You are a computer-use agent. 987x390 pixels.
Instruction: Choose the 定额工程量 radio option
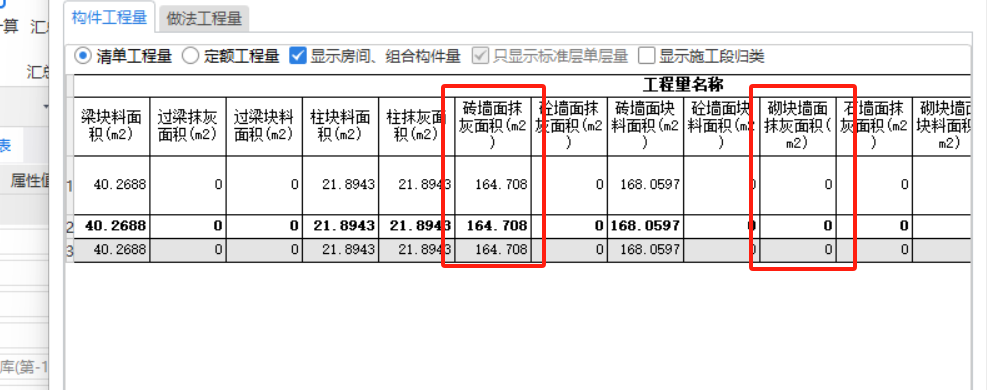[191, 56]
